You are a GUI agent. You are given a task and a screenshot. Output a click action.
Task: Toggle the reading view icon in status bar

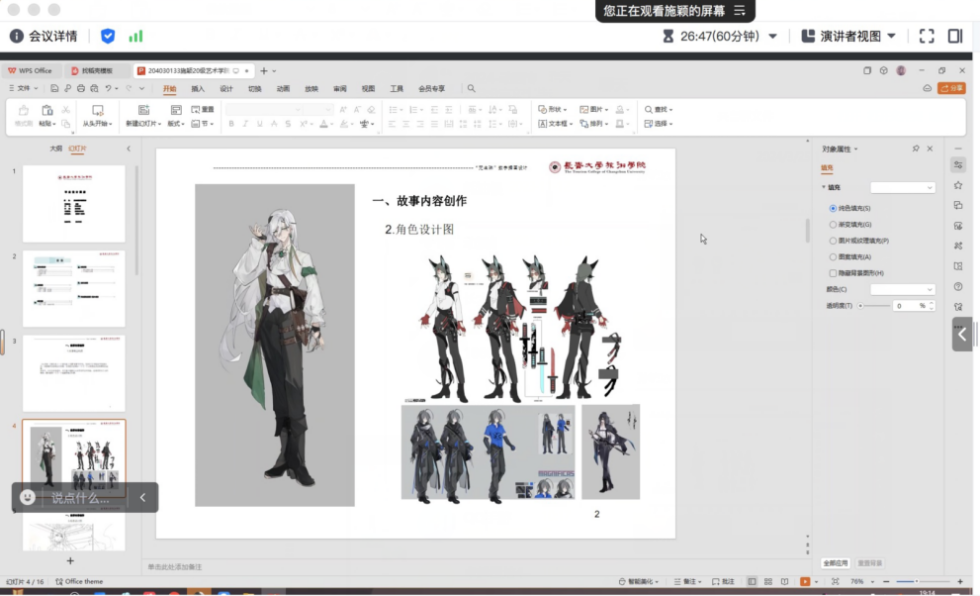point(784,582)
